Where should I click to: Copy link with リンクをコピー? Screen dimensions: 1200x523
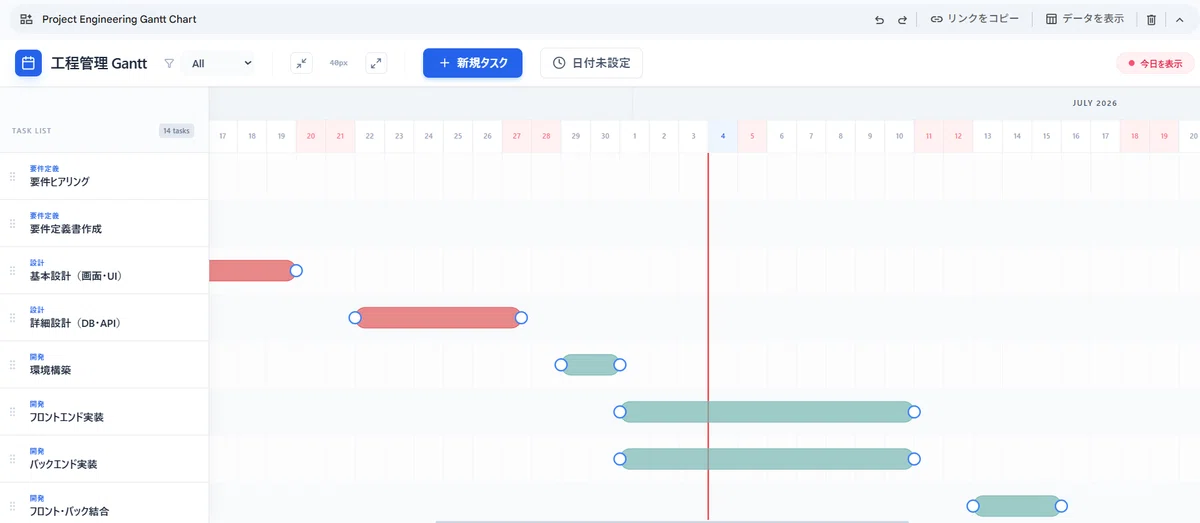click(x=975, y=19)
